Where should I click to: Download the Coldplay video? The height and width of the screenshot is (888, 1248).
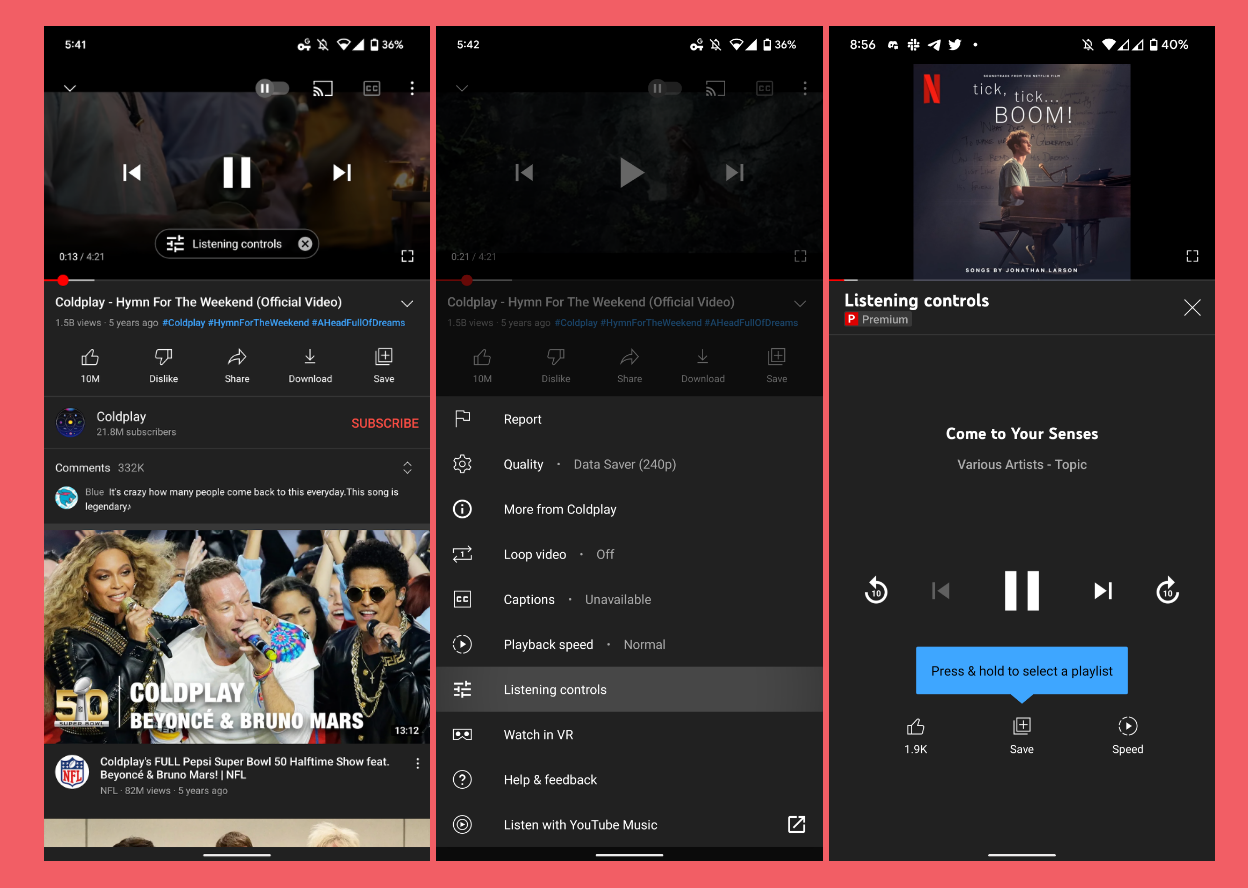point(310,364)
